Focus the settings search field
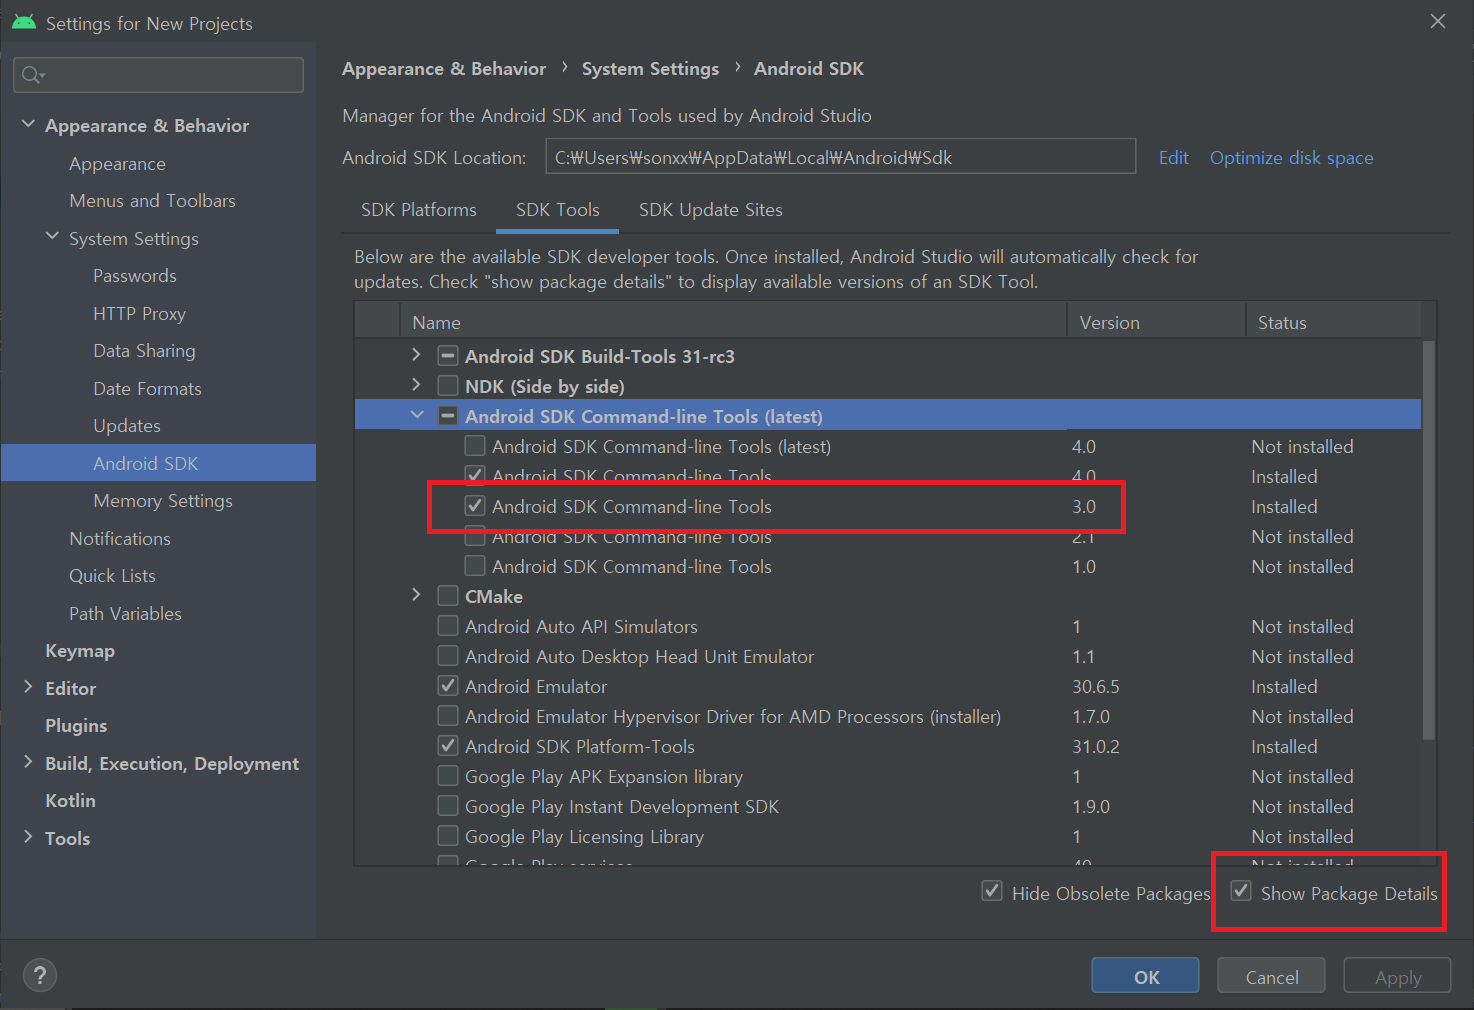Screen dimensions: 1474x1010 tap(158, 75)
